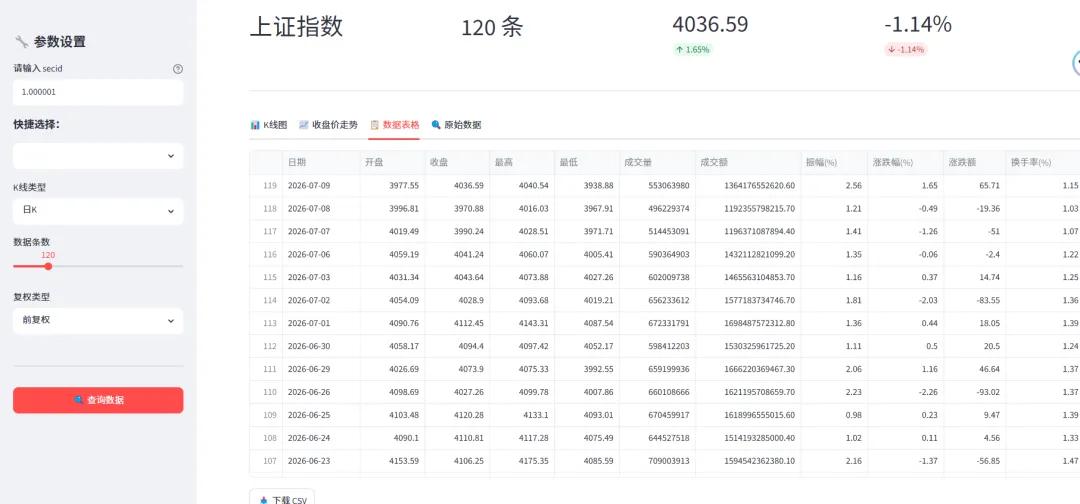Open the 复权类型 dropdown showing 前复权
The width and height of the screenshot is (1080, 504).
(x=98, y=321)
